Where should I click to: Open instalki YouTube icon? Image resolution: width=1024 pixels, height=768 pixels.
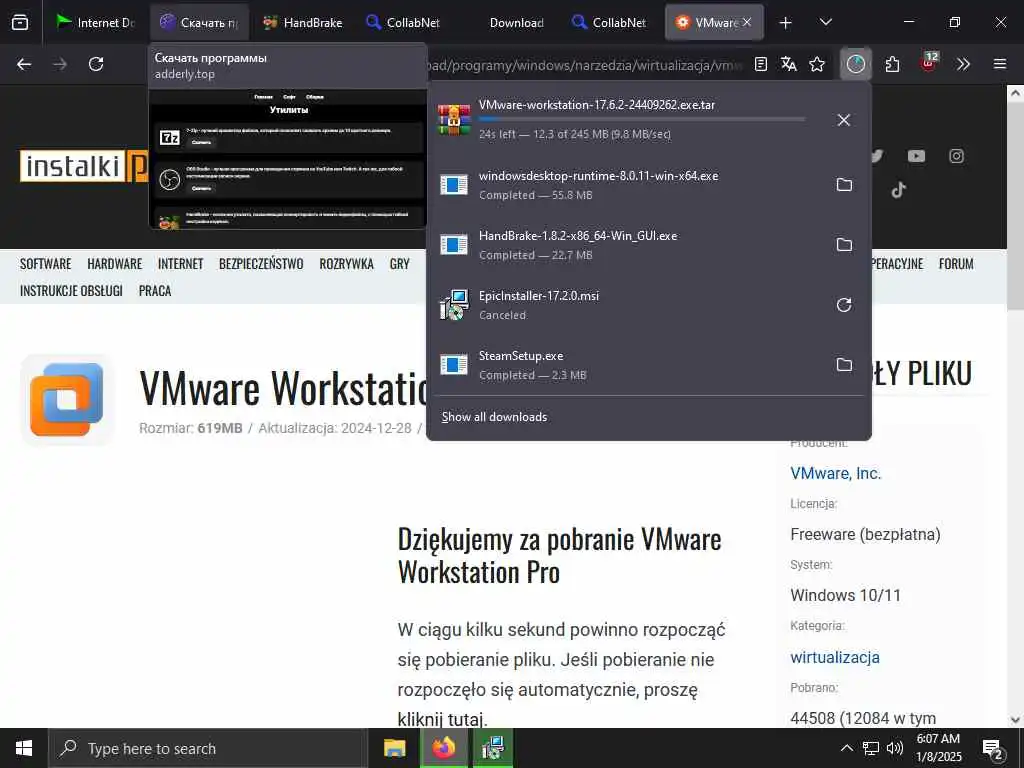(x=916, y=156)
